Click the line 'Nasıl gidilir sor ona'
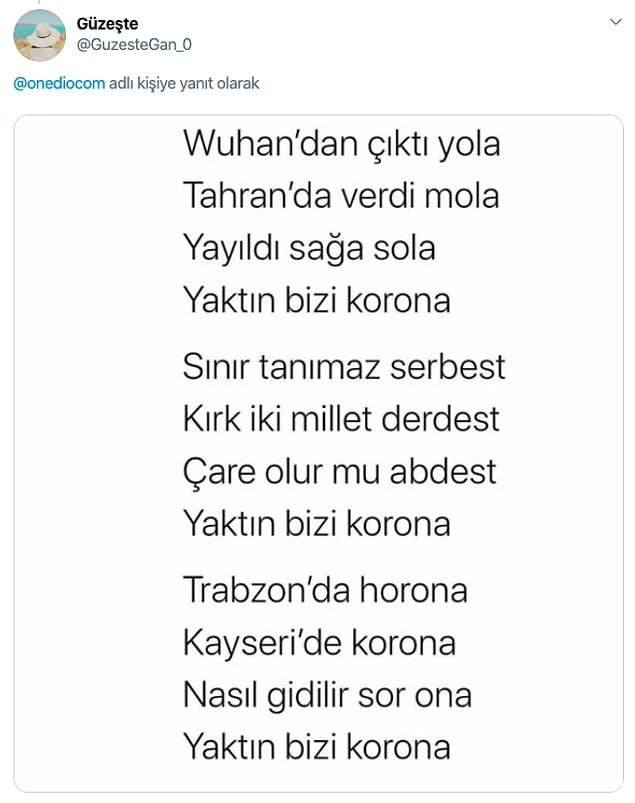635x803 pixels. coord(327,696)
